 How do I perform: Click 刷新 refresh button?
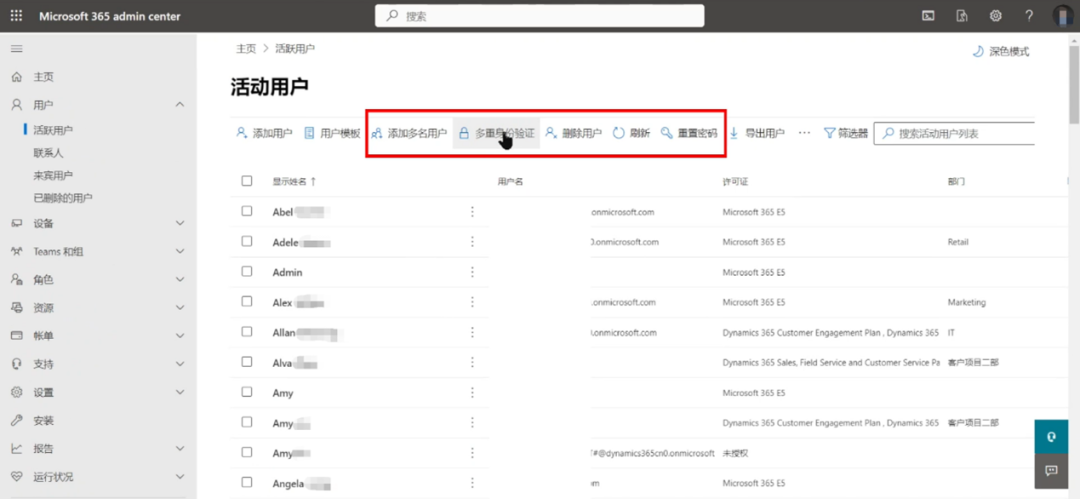coord(632,133)
